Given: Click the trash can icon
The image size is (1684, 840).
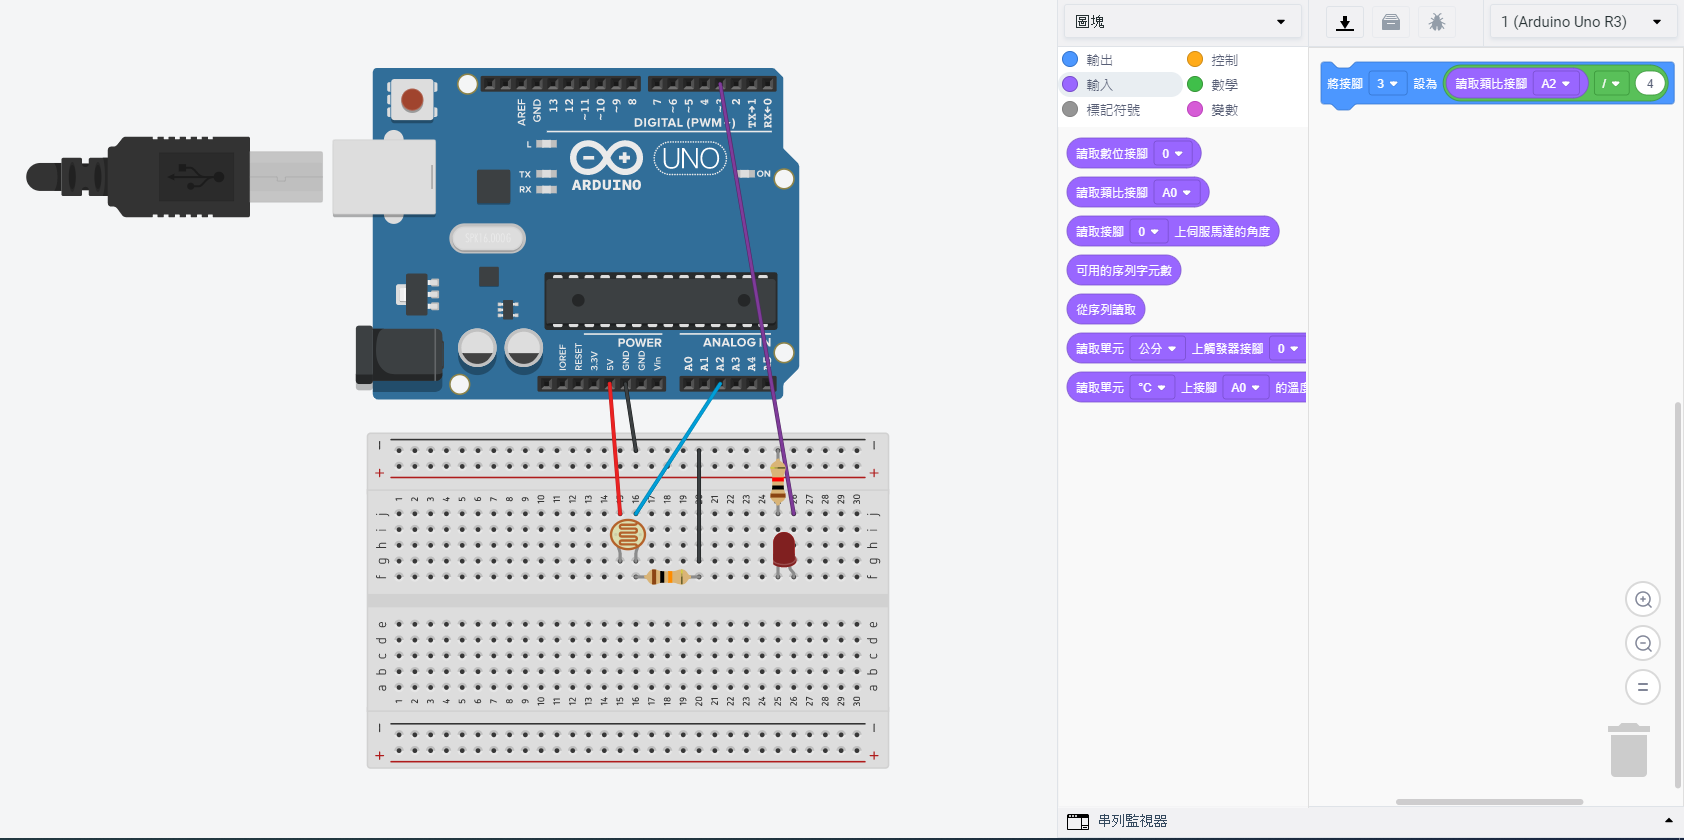Looking at the screenshot, I should (1628, 751).
